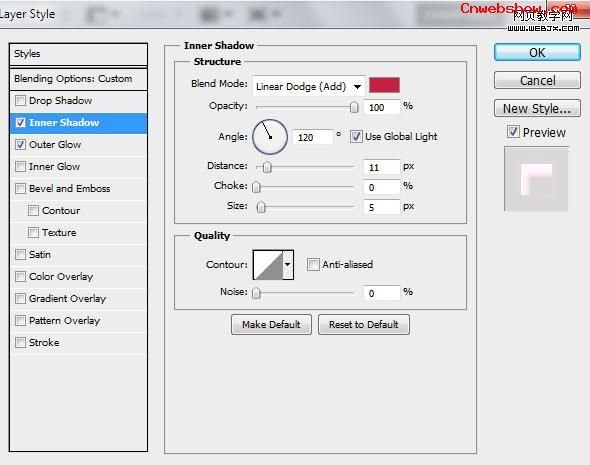590x465 pixels.
Task: Click the New Style button
Action: 537,108
